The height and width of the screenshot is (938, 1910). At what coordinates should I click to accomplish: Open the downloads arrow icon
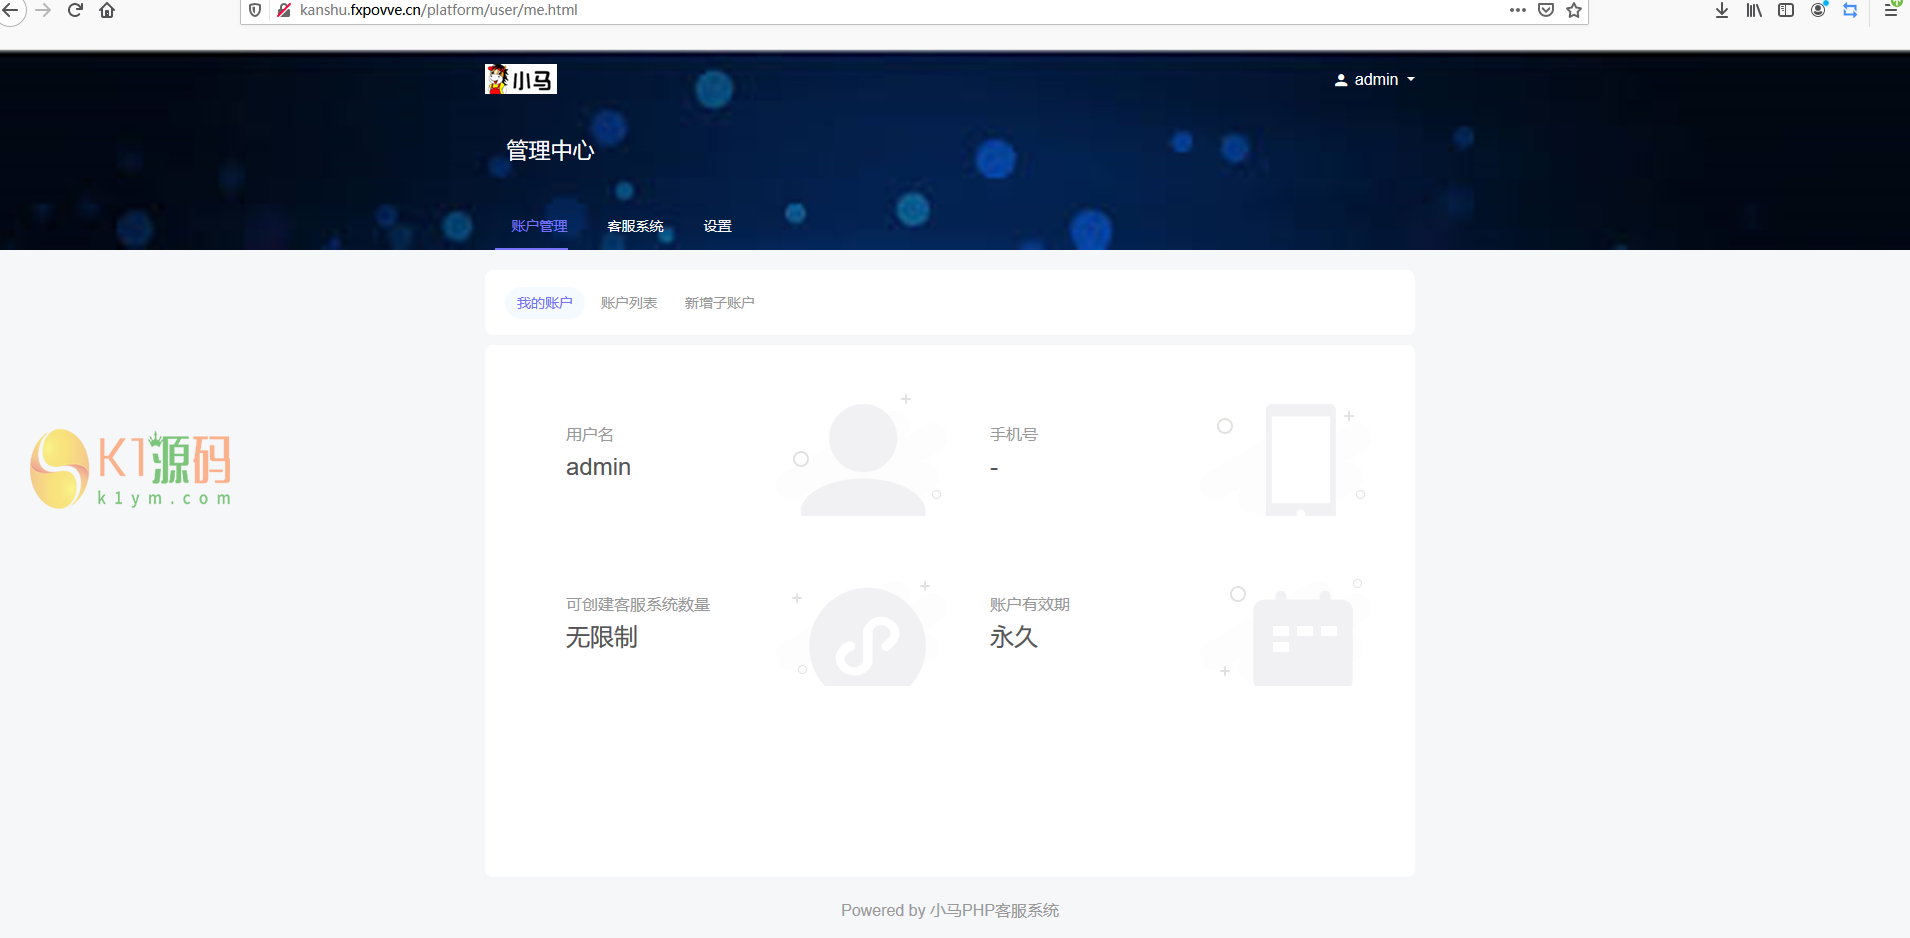(x=1722, y=10)
